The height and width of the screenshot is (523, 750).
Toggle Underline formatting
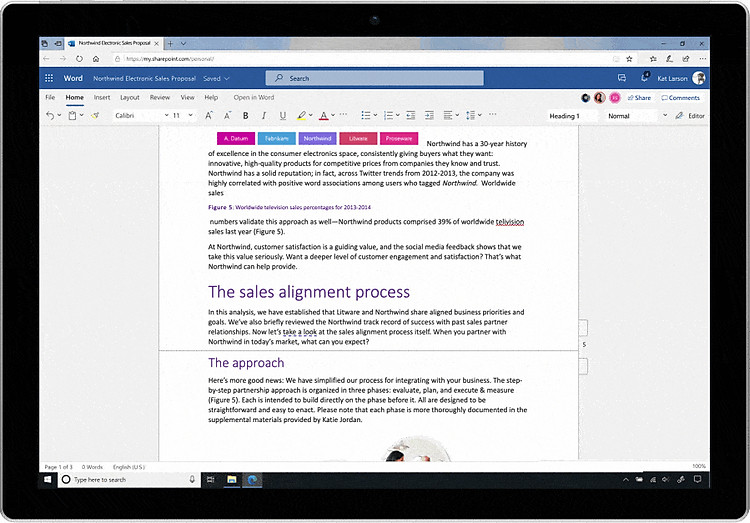[283, 115]
